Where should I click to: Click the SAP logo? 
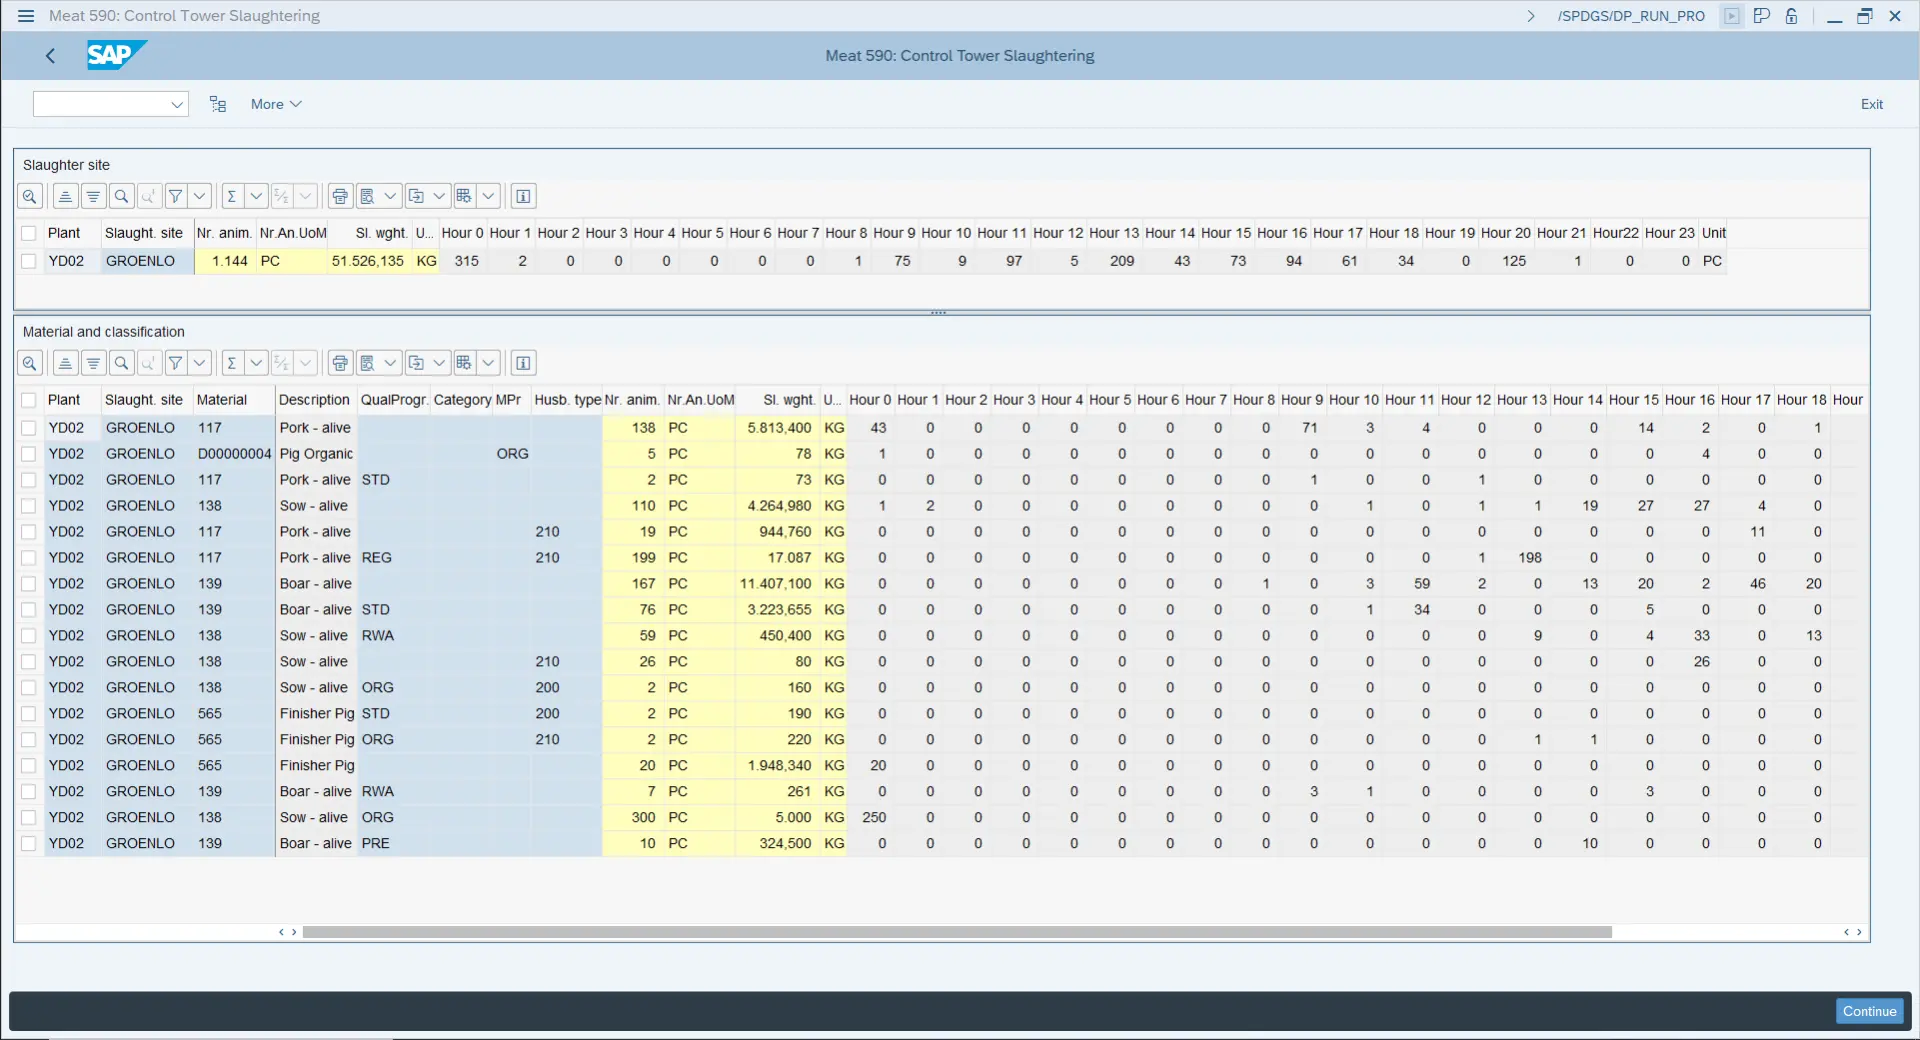pyautogui.click(x=116, y=55)
